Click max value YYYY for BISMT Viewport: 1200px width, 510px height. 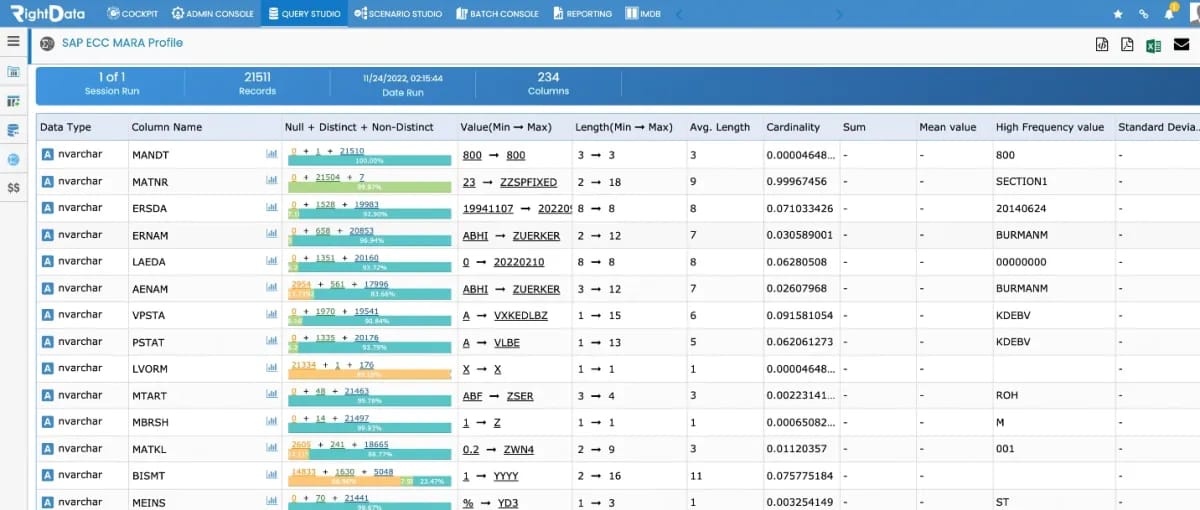pyautogui.click(x=506, y=476)
